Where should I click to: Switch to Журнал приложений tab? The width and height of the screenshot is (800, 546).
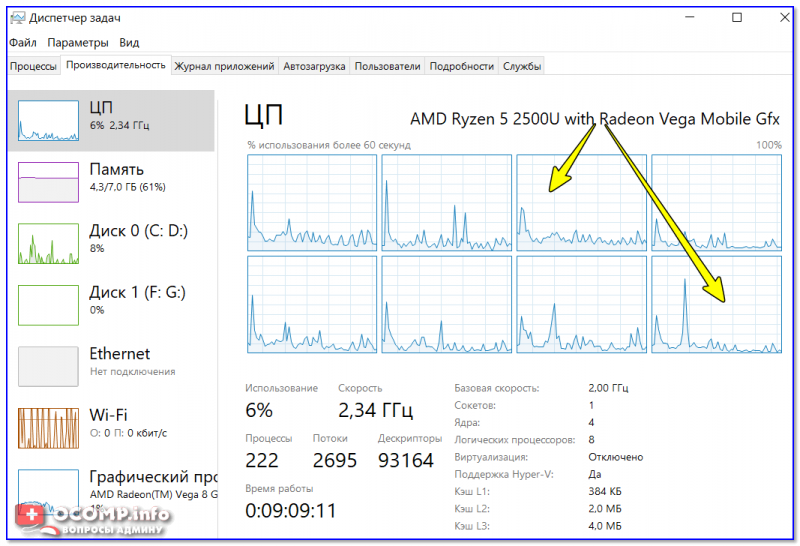[224, 66]
